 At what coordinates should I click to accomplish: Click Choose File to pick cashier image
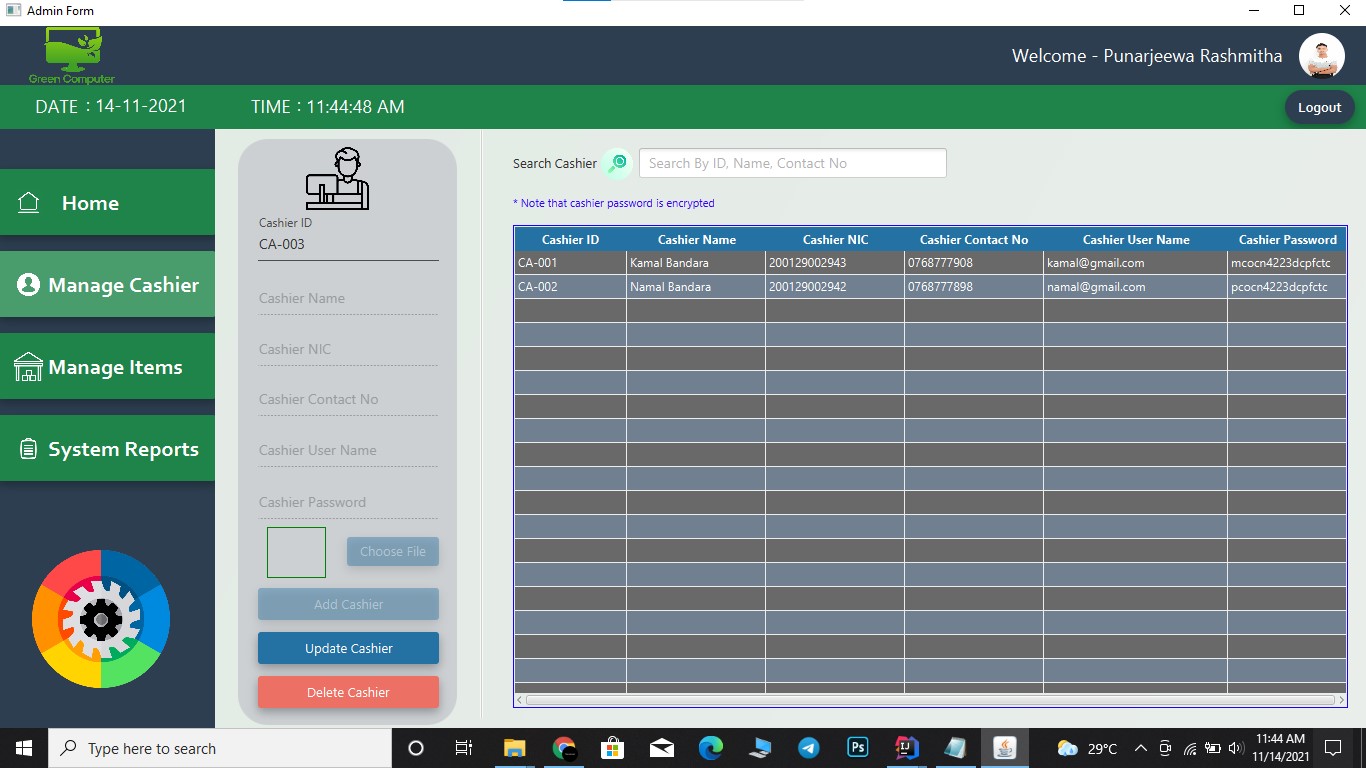tap(392, 551)
